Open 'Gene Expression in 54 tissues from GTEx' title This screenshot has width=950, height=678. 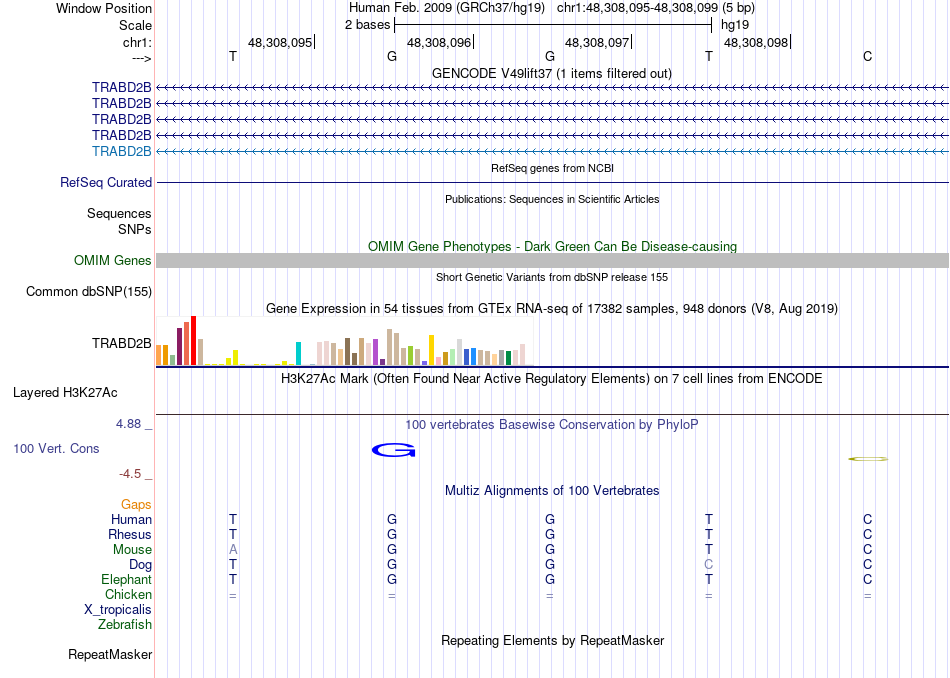(x=552, y=308)
